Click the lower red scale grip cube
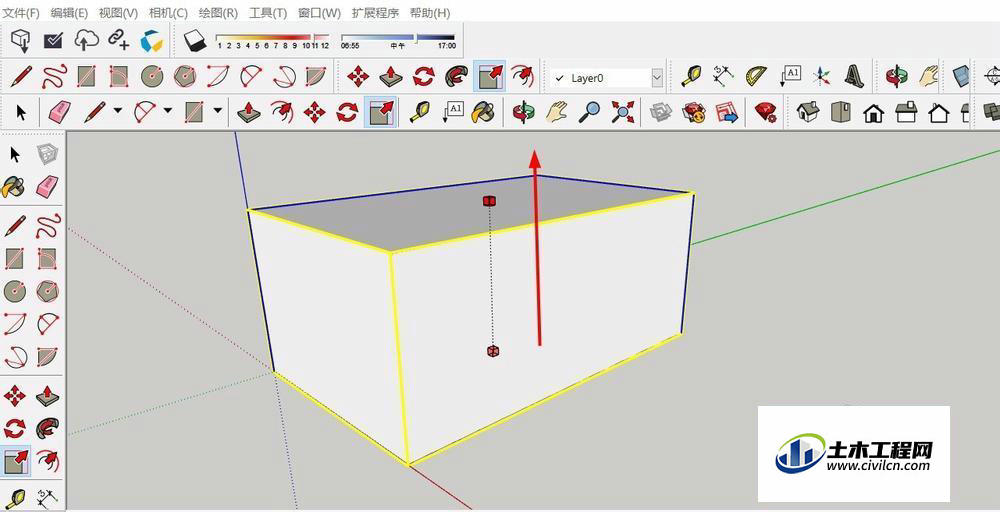 pos(492,351)
